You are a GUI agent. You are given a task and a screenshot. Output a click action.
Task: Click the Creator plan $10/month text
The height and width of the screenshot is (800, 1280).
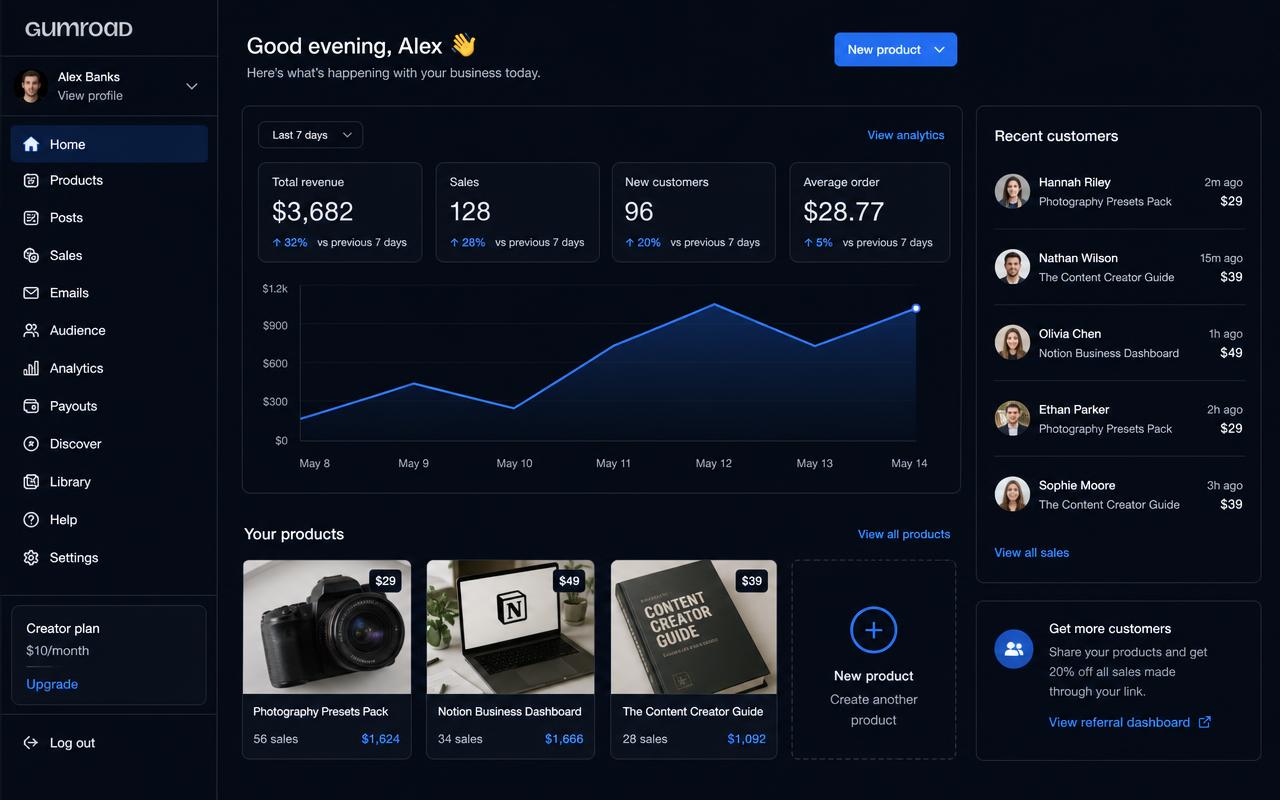pos(58,651)
